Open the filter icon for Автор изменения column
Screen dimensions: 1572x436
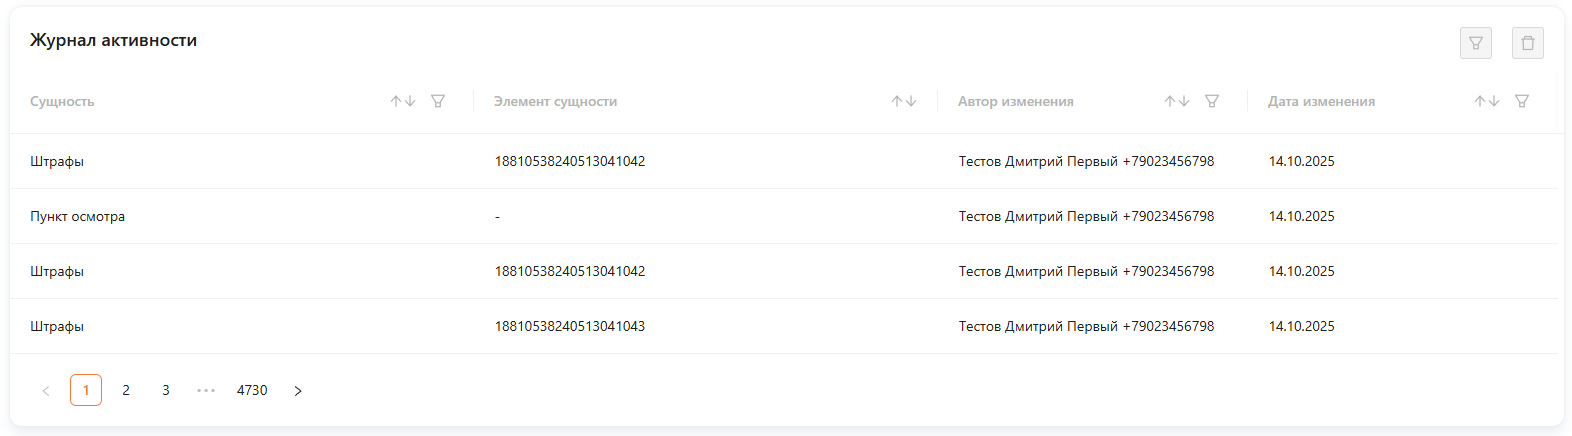(x=1212, y=101)
